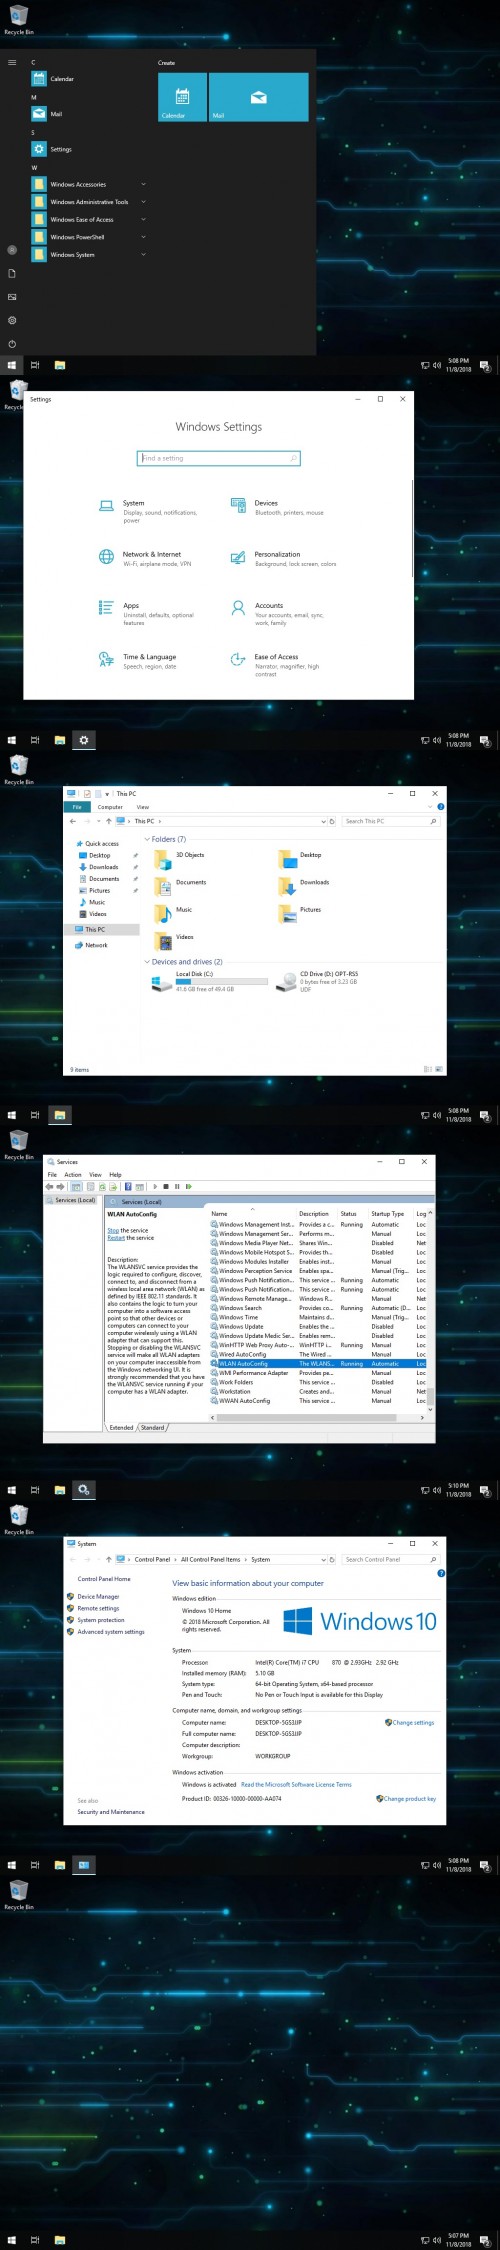Switch to the Standard tab in Services
Image resolution: width=500 pixels, height=2250 pixels.
click(x=153, y=1428)
